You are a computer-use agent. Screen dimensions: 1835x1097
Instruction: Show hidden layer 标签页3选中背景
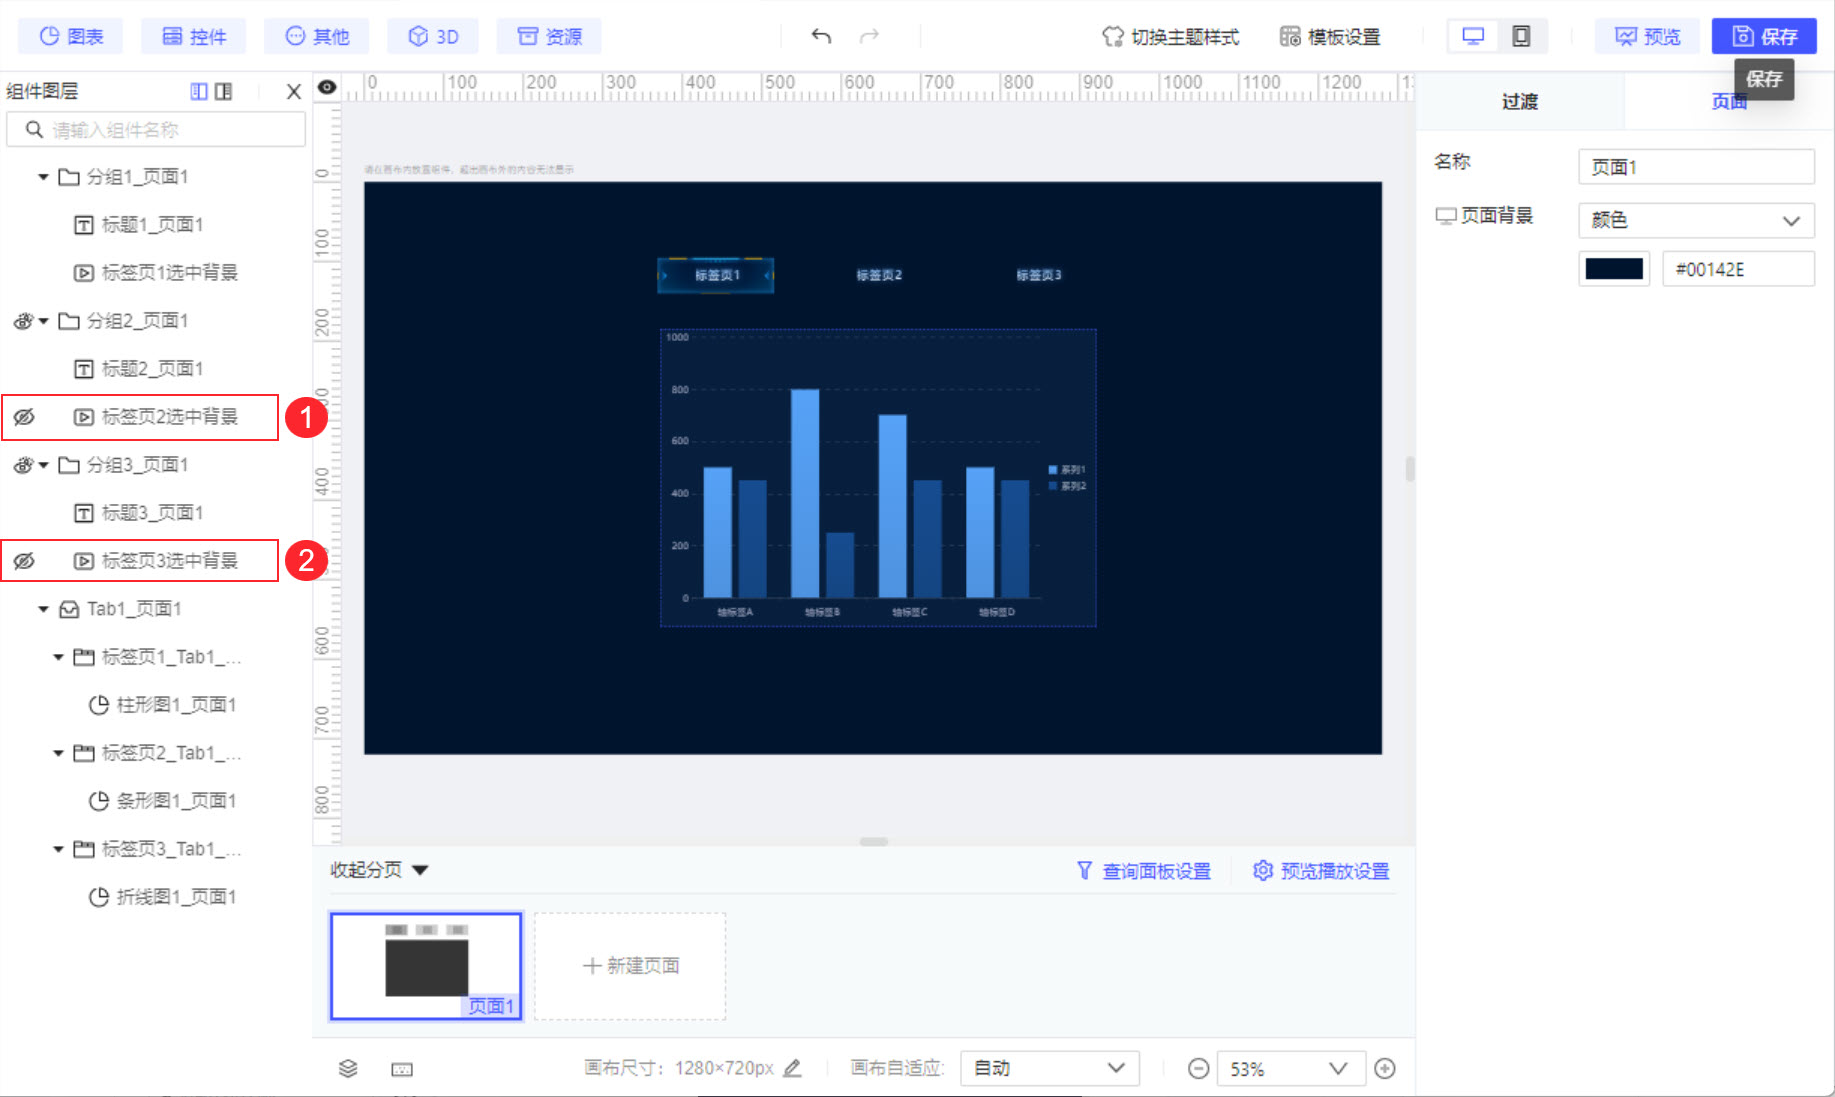(x=24, y=561)
